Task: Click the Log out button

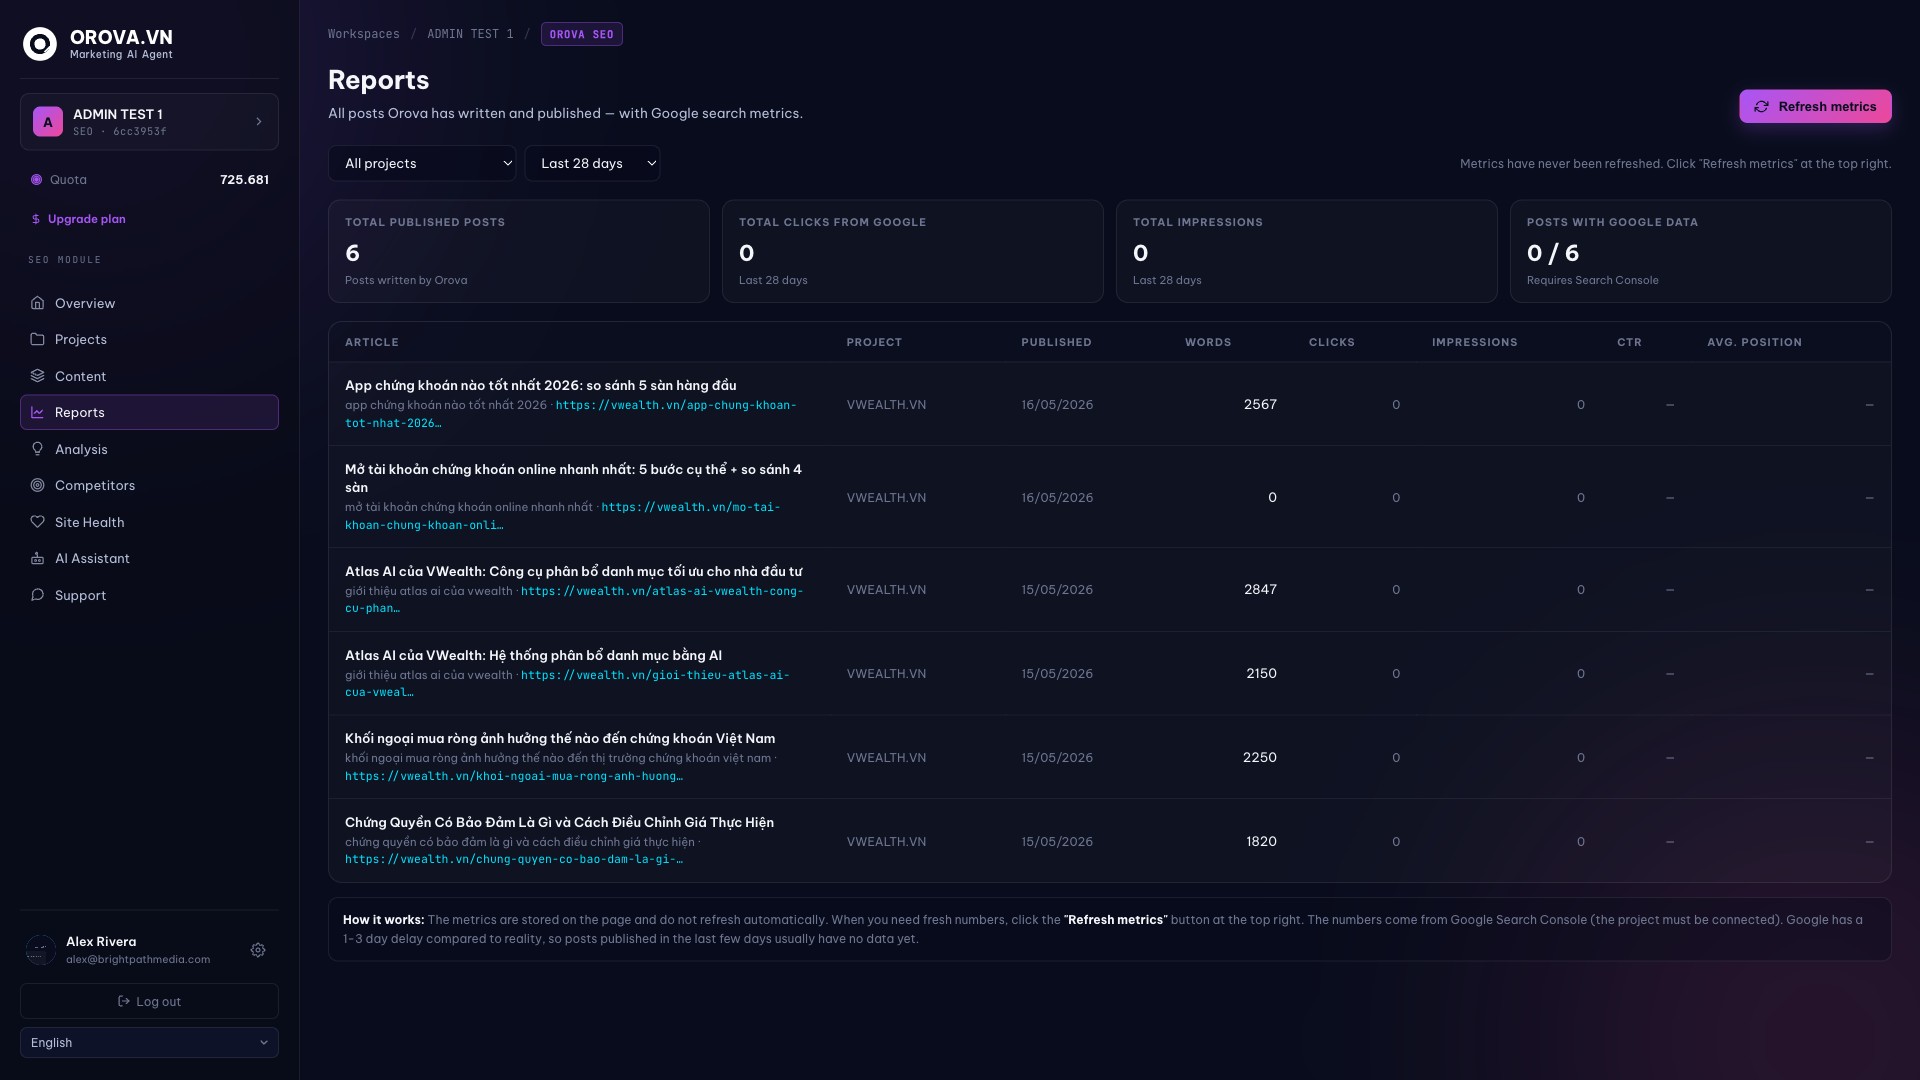Action: coord(149,1001)
